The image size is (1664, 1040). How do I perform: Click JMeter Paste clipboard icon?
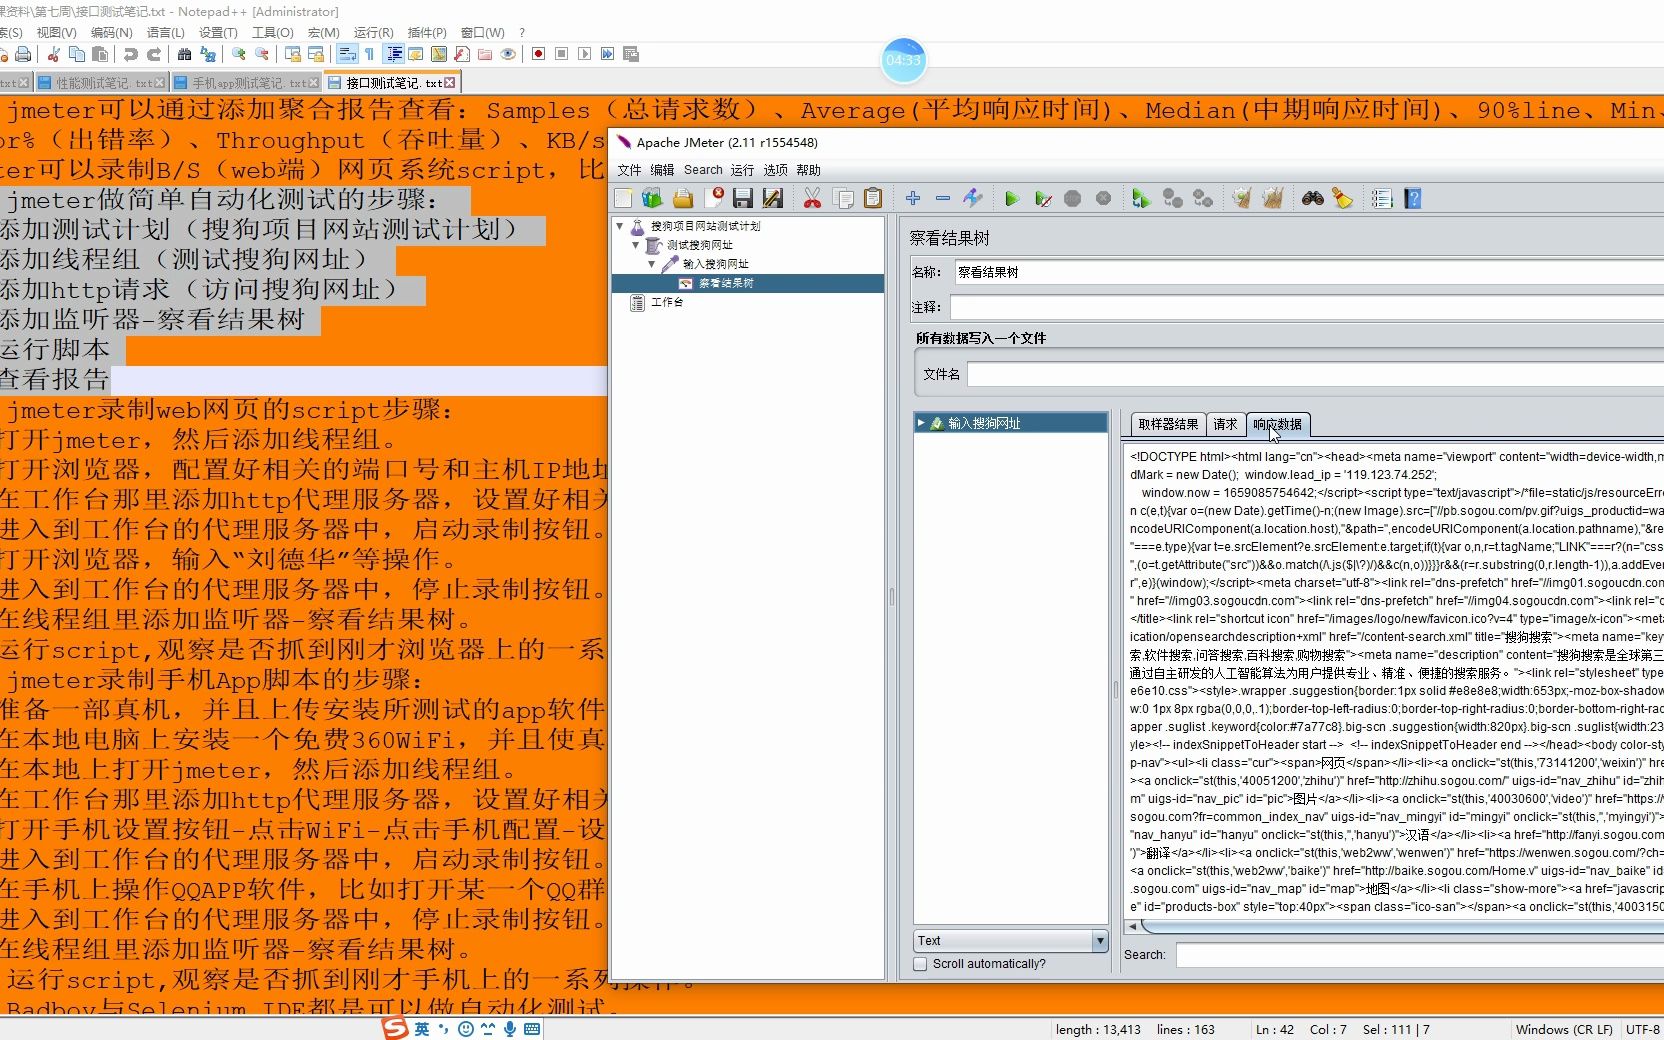point(873,199)
